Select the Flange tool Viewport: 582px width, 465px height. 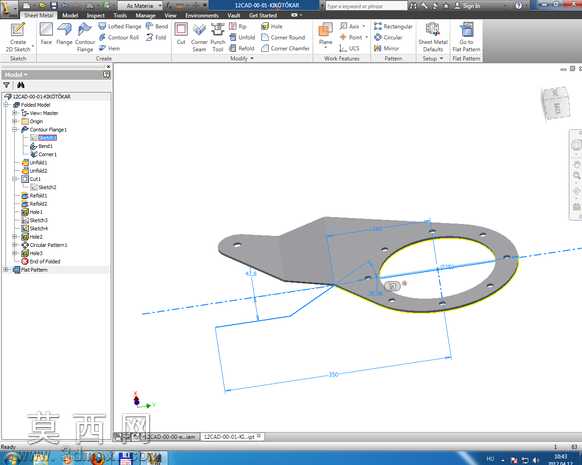point(64,33)
